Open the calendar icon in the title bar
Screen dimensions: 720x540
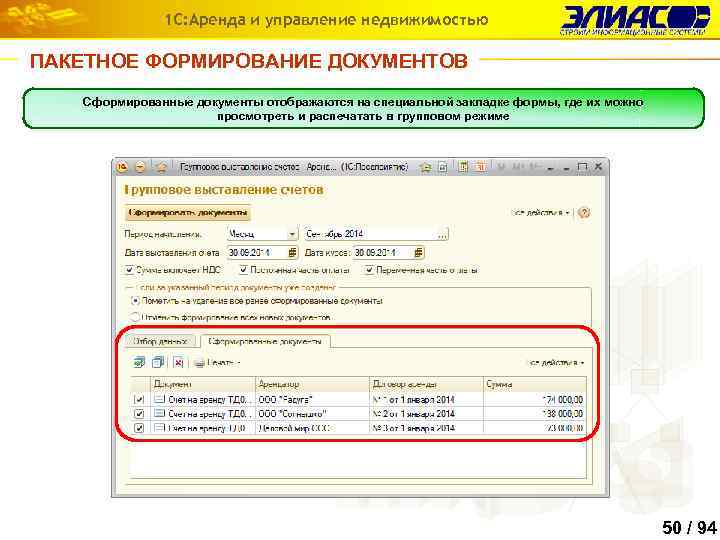tap(480, 167)
